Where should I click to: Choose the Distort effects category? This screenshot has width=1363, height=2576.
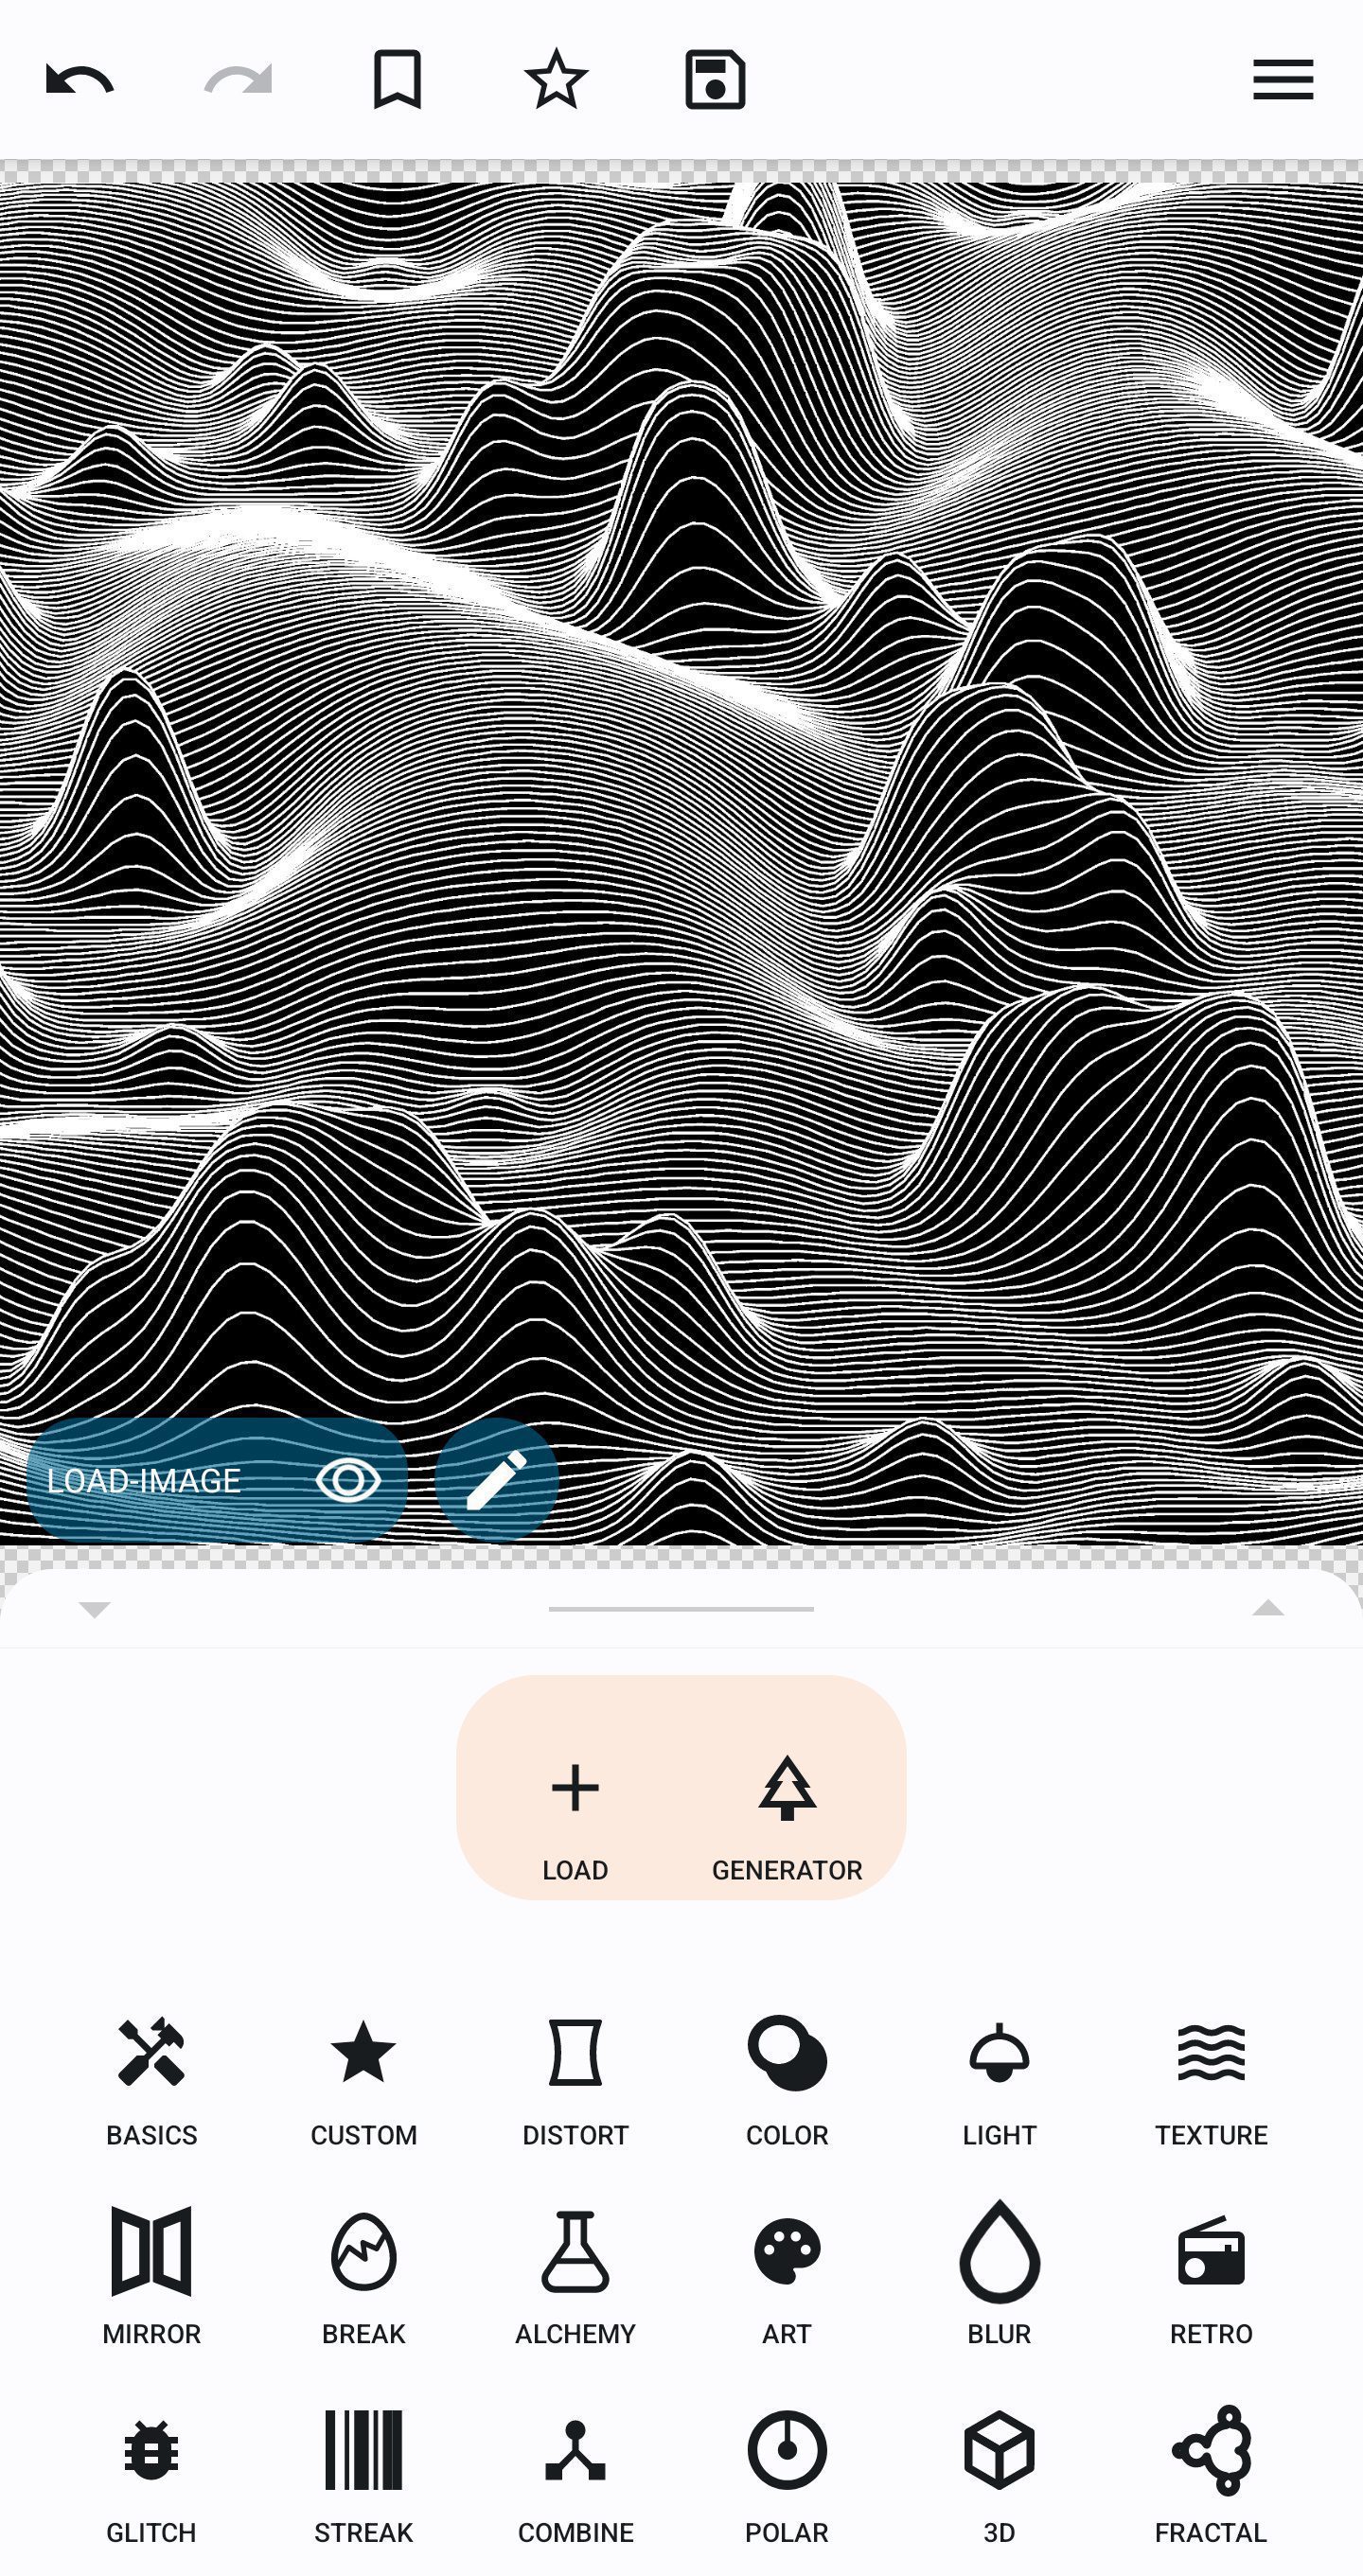pyautogui.click(x=575, y=2082)
